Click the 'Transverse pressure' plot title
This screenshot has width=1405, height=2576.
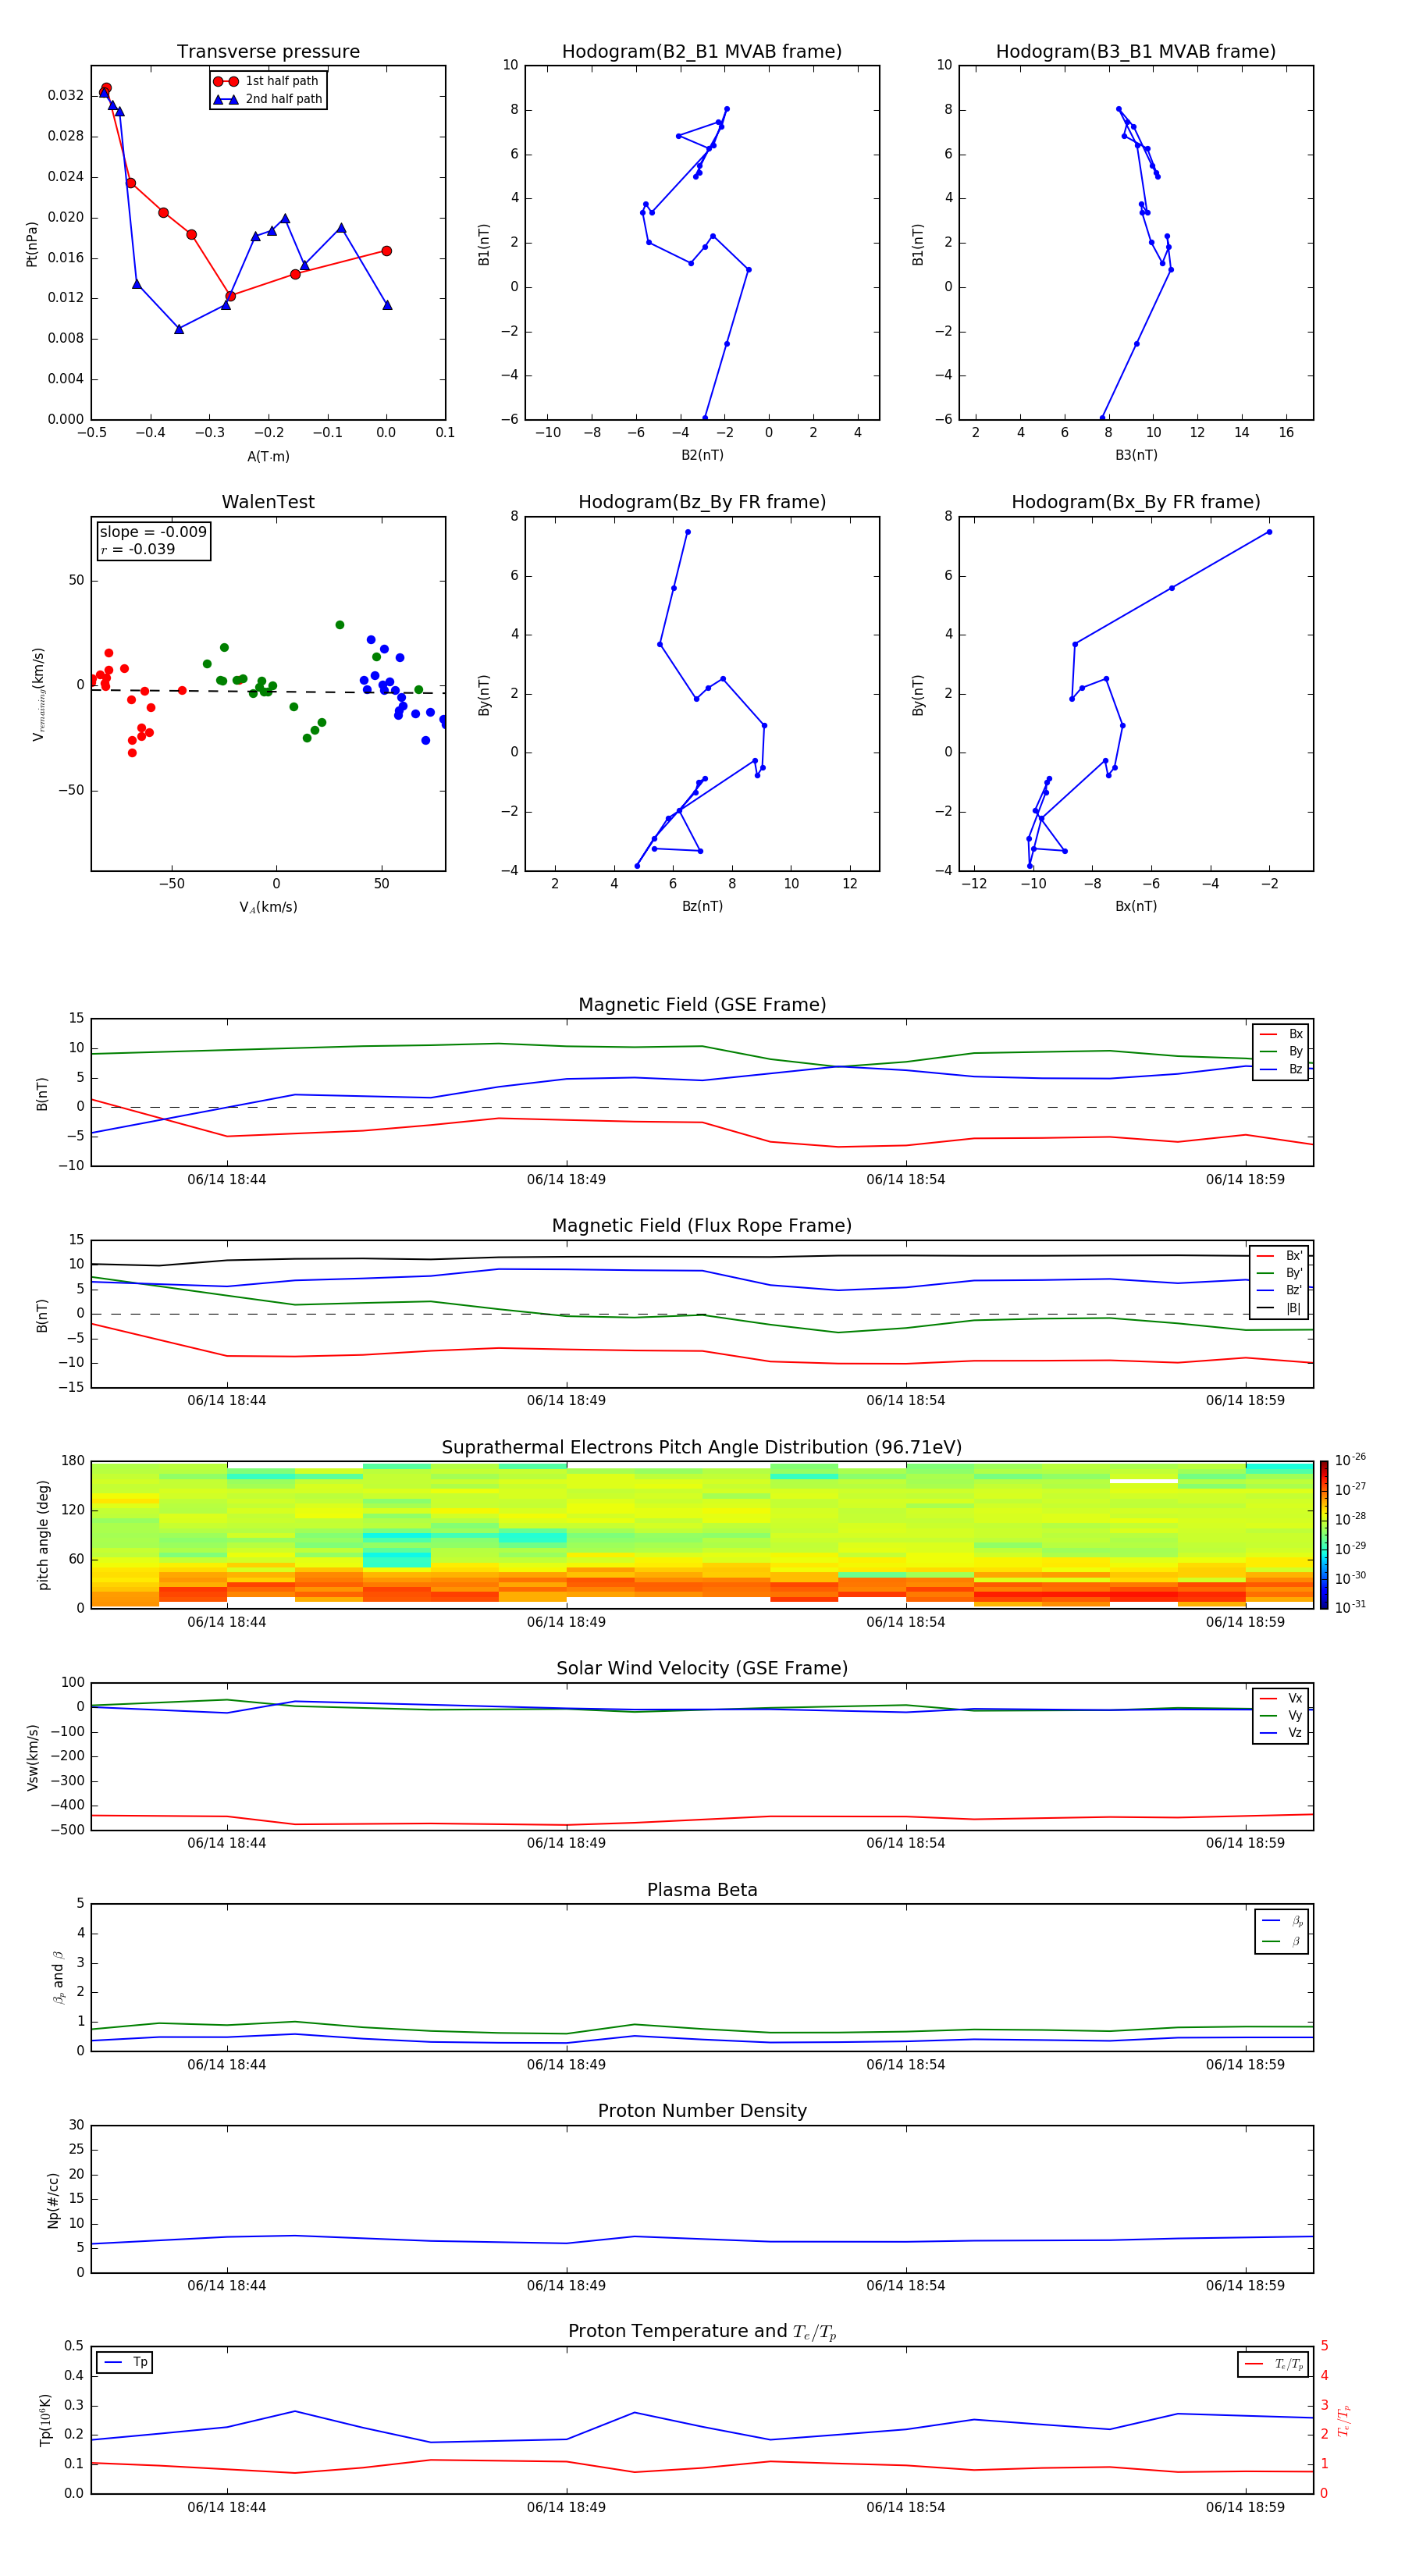[268, 52]
